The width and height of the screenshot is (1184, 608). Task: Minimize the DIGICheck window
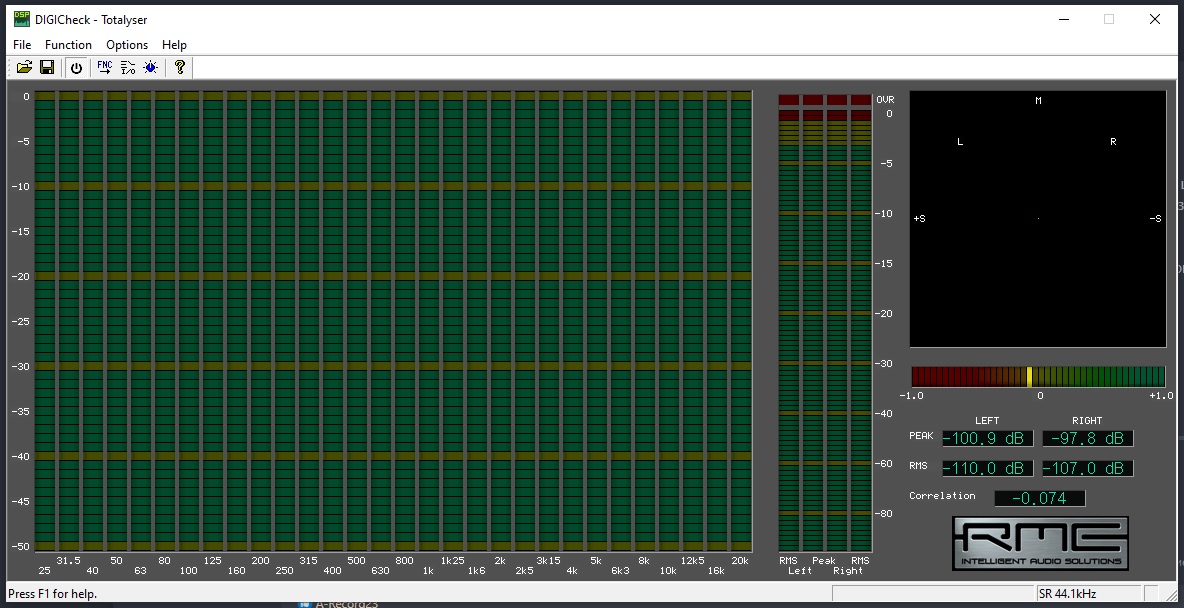pyautogui.click(x=1065, y=19)
